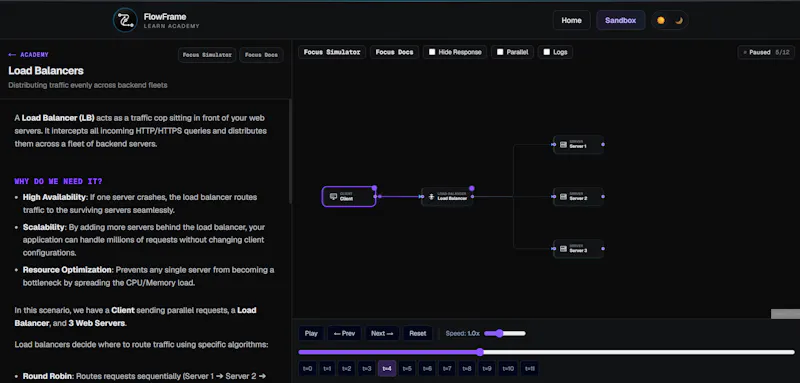Screen dimensions: 800x383
Task: Click the Server 2 rack icon
Action: click(563, 196)
